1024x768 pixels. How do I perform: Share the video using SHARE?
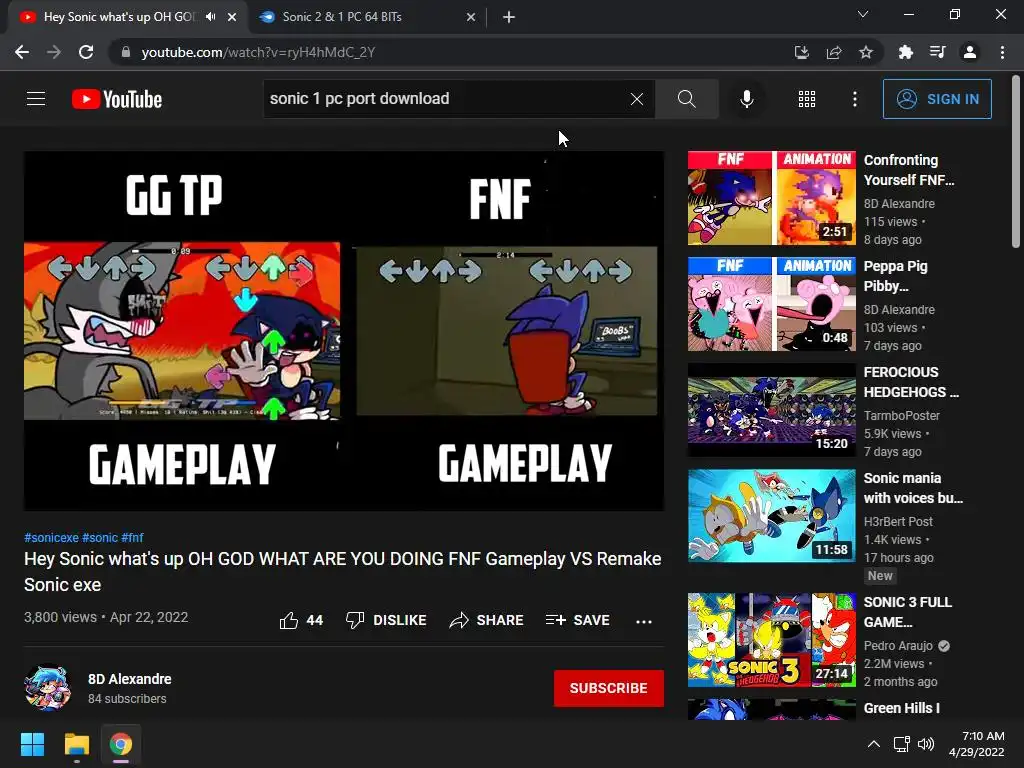[487, 620]
